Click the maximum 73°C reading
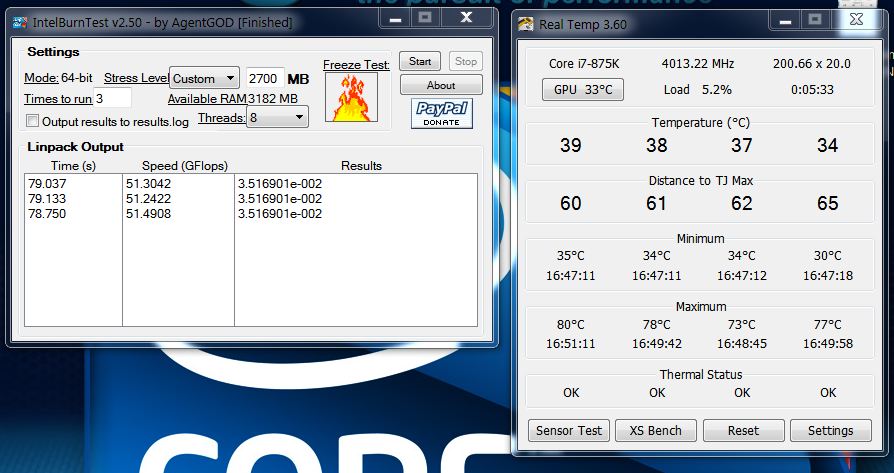This screenshot has width=894, height=473. (x=742, y=325)
